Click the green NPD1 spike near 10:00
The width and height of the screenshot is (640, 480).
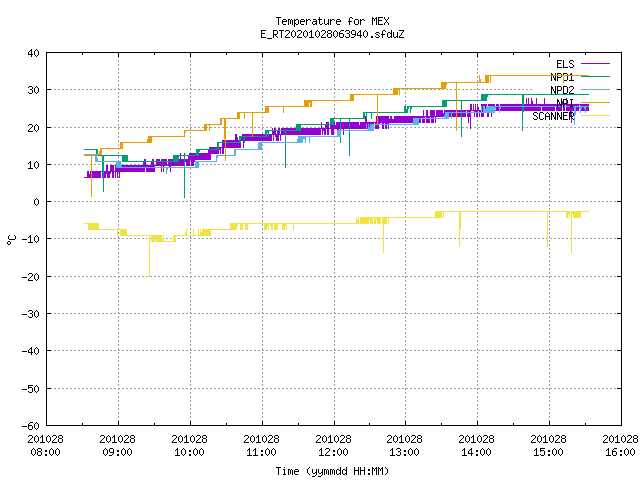click(184, 180)
